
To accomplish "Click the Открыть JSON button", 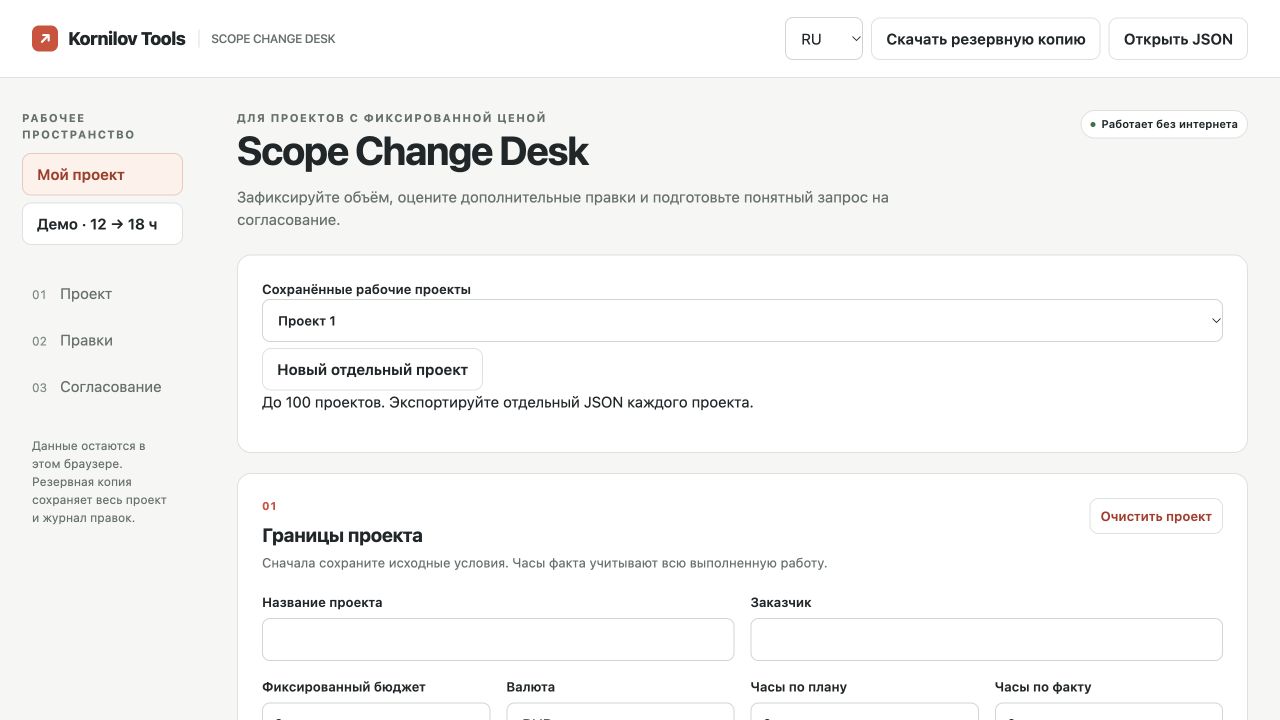I will (x=1178, y=39).
